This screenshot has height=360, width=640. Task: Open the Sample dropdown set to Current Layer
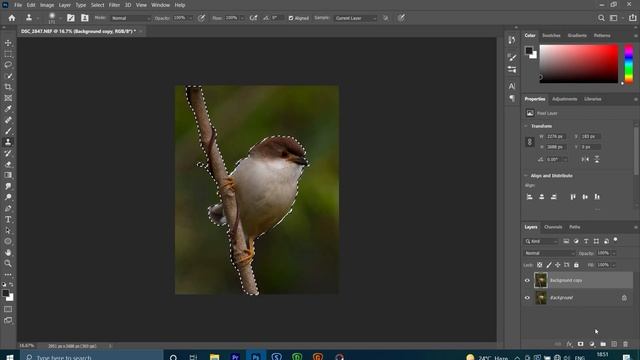tap(356, 18)
